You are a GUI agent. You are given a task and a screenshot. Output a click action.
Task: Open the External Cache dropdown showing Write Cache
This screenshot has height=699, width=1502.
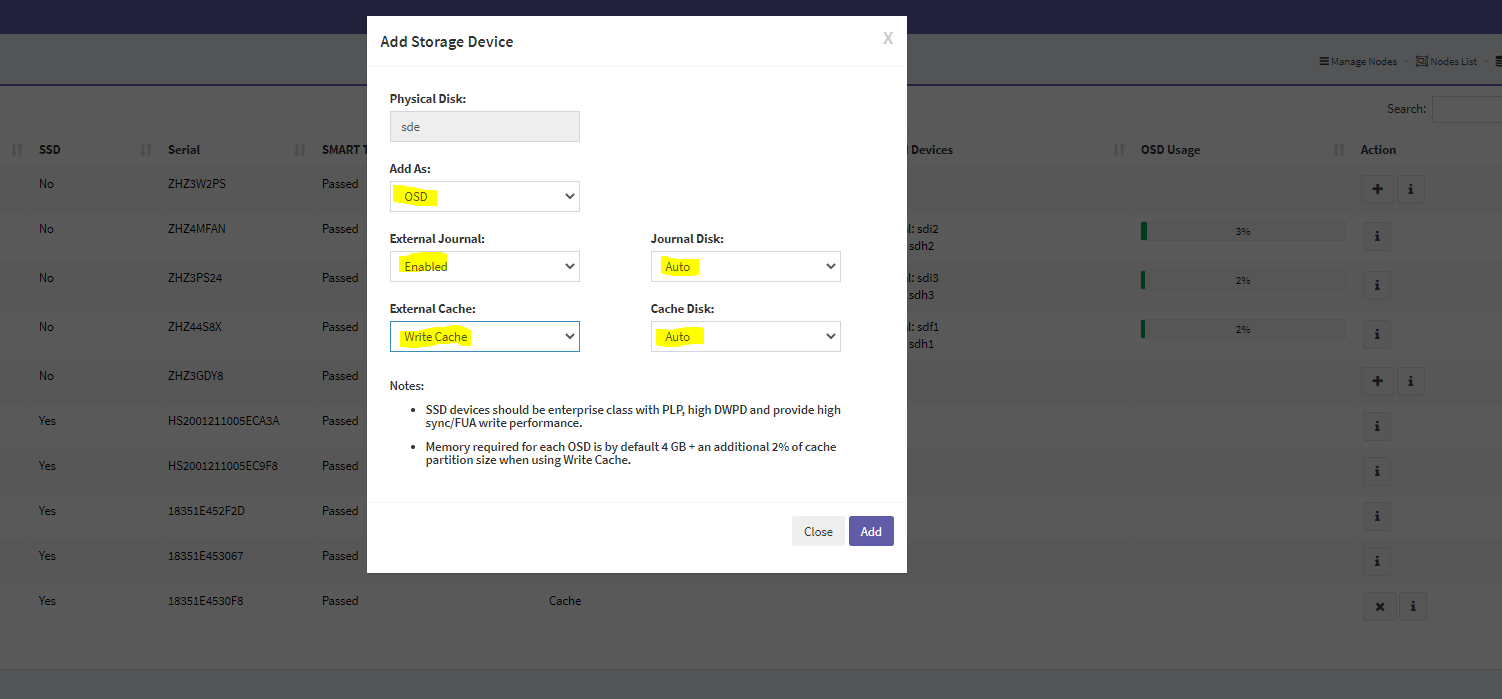(x=485, y=336)
